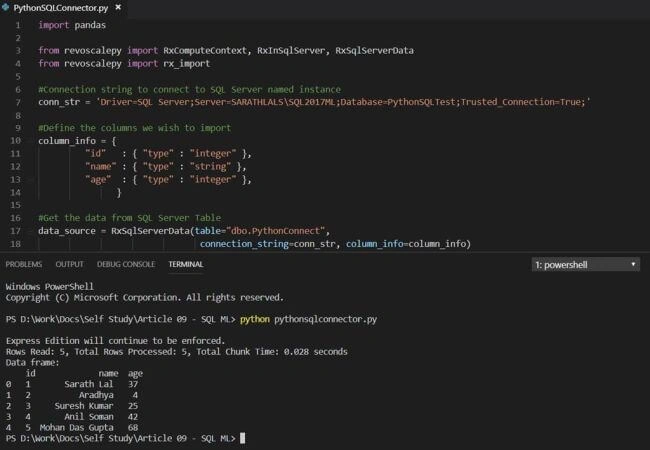This screenshot has width=650, height=450.
Task: Click the 'conn_str' variable on line 7
Action: (59, 102)
